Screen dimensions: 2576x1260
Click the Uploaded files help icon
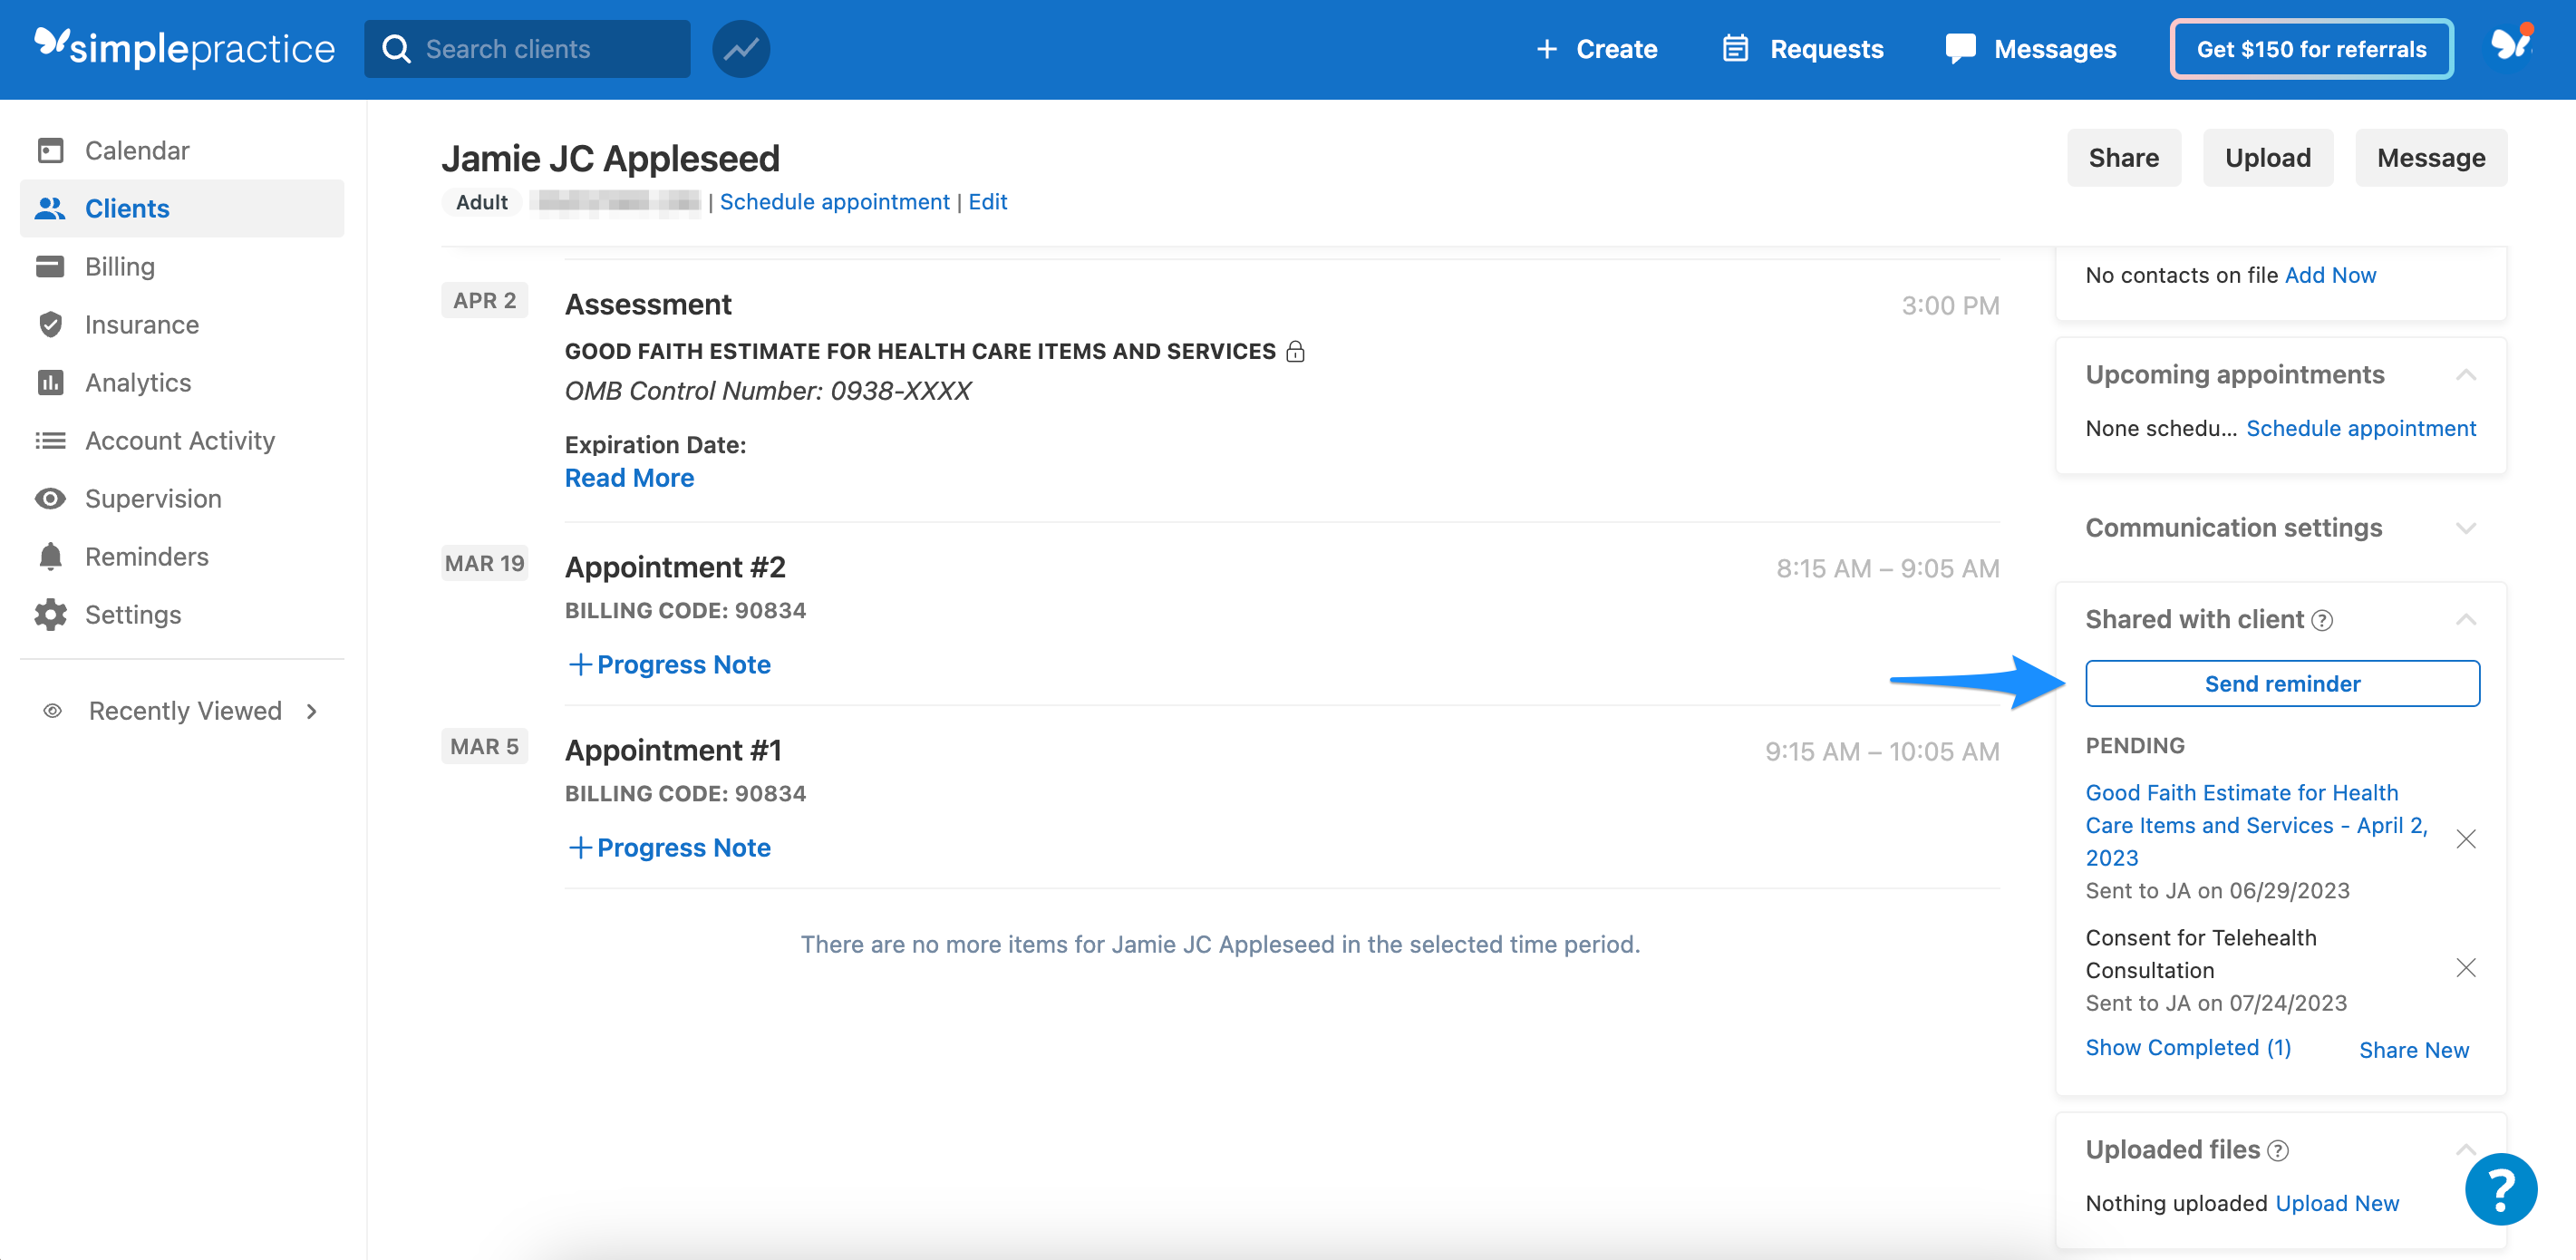(x=2278, y=1151)
